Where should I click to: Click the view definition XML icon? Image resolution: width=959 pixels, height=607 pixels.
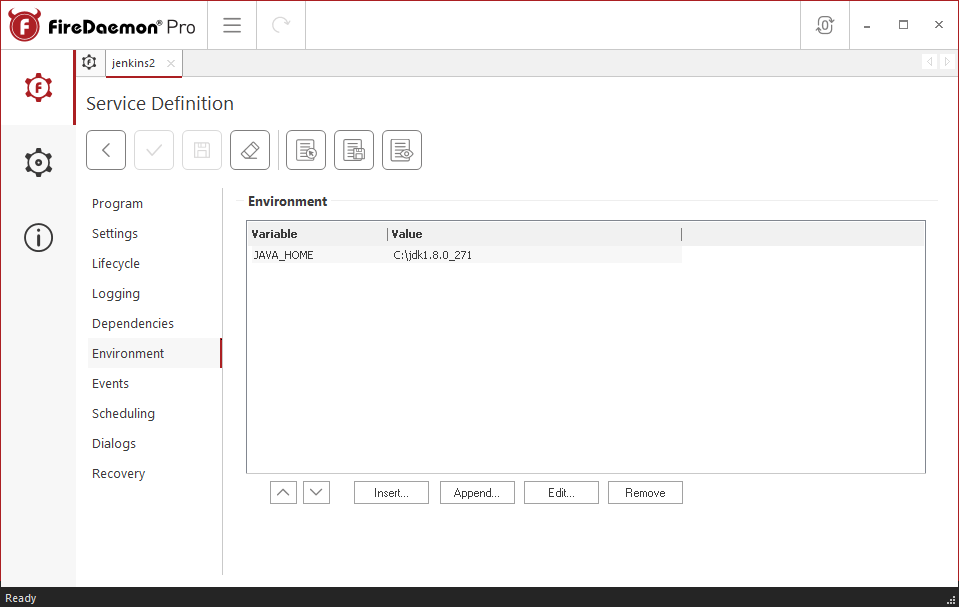[x=402, y=150]
